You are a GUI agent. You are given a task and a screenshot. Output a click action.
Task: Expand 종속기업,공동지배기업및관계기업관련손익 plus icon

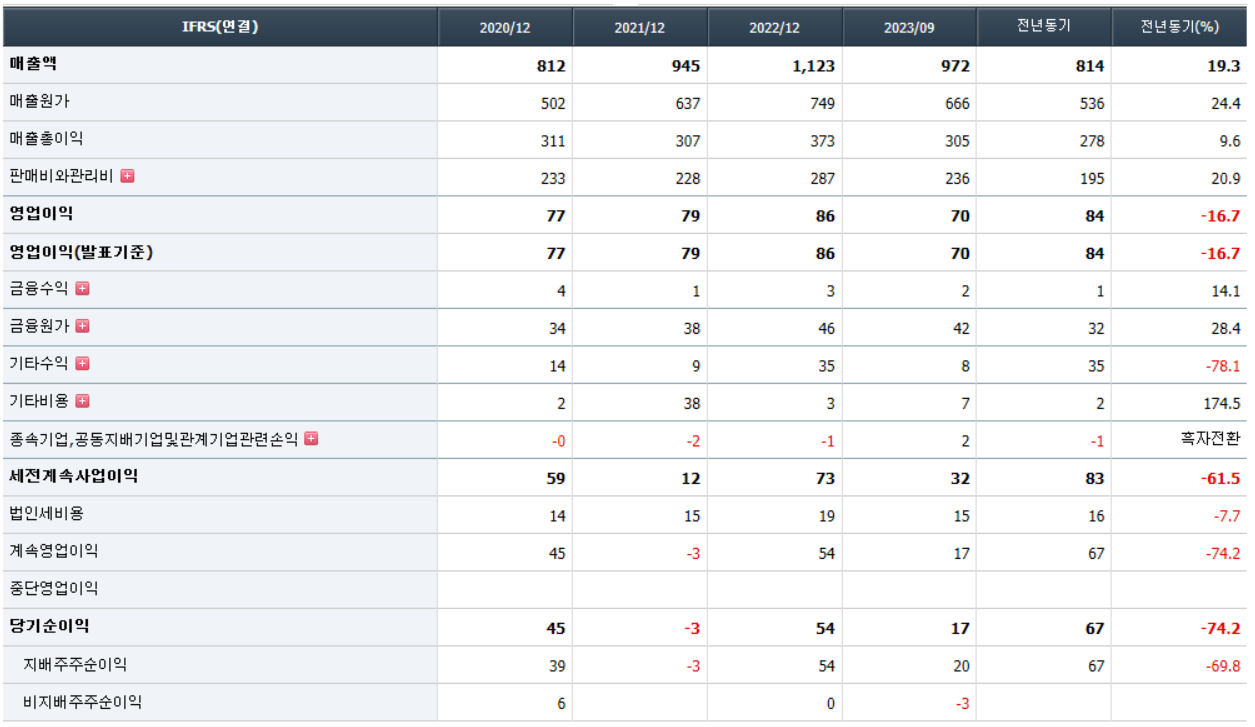pyautogui.click(x=311, y=438)
